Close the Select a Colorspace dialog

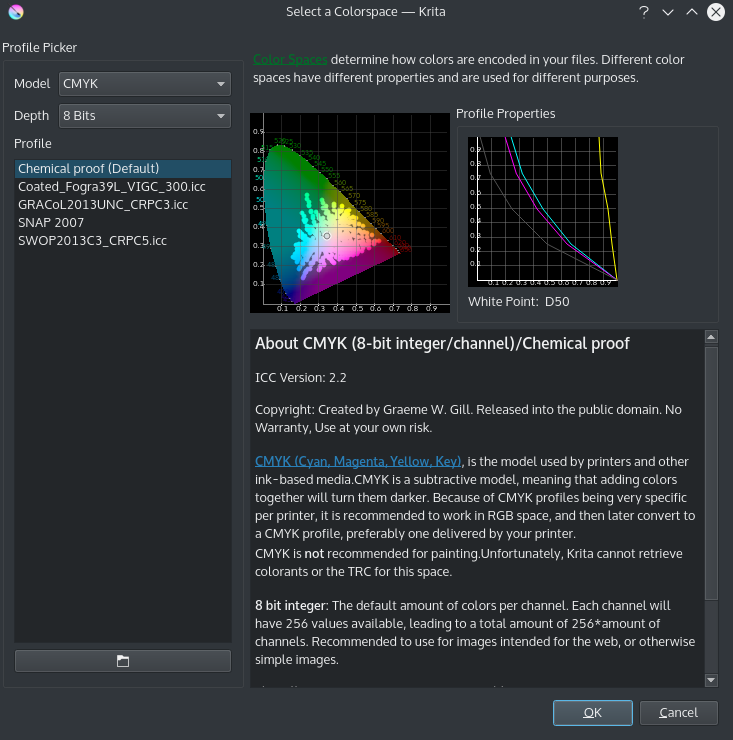point(716,12)
